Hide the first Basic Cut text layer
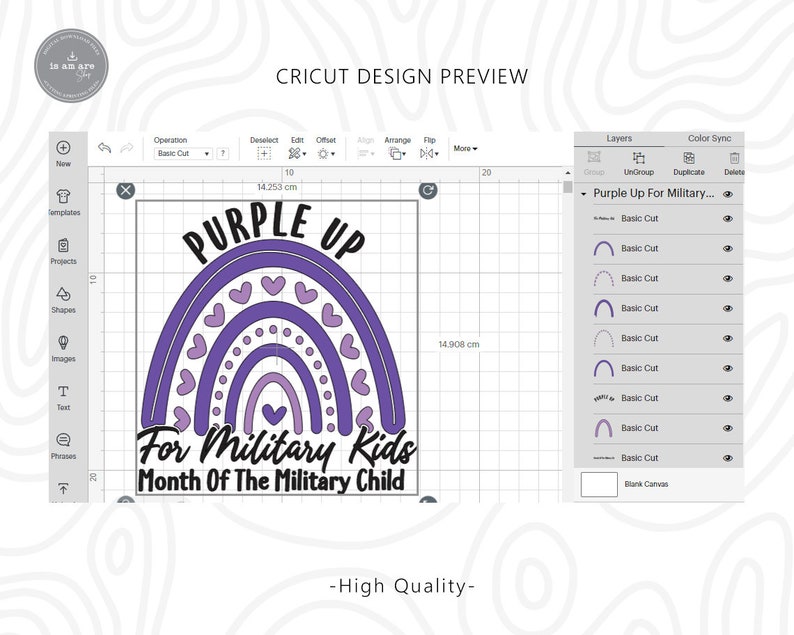 (728, 219)
